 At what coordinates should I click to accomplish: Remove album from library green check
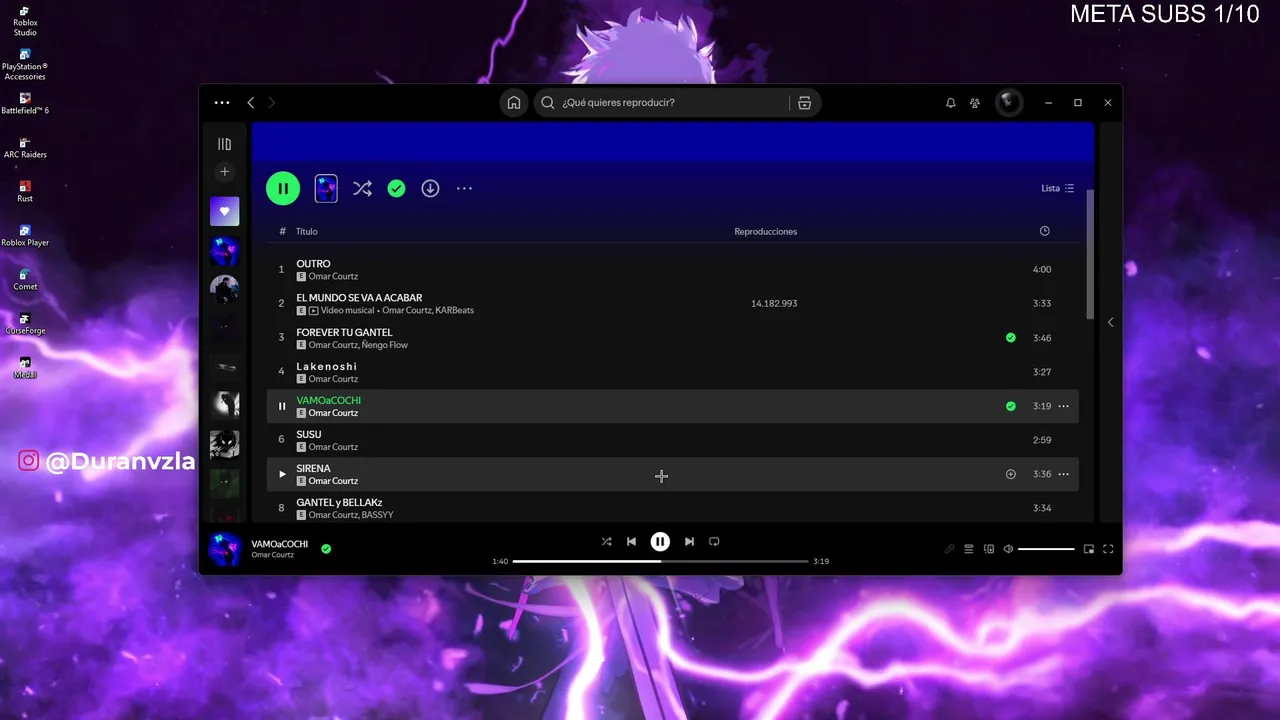[397, 188]
